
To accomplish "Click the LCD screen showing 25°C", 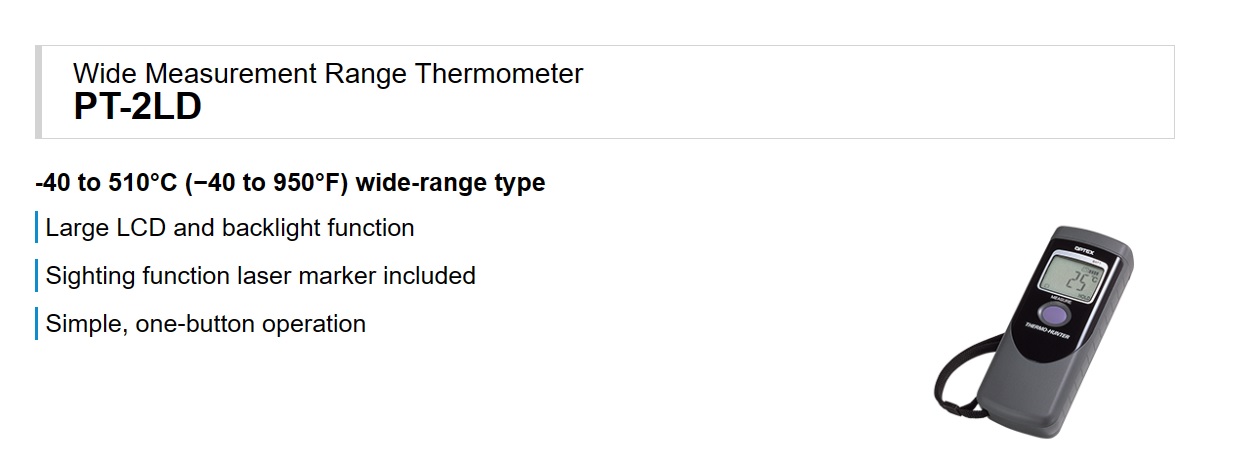I will coord(1072,277).
